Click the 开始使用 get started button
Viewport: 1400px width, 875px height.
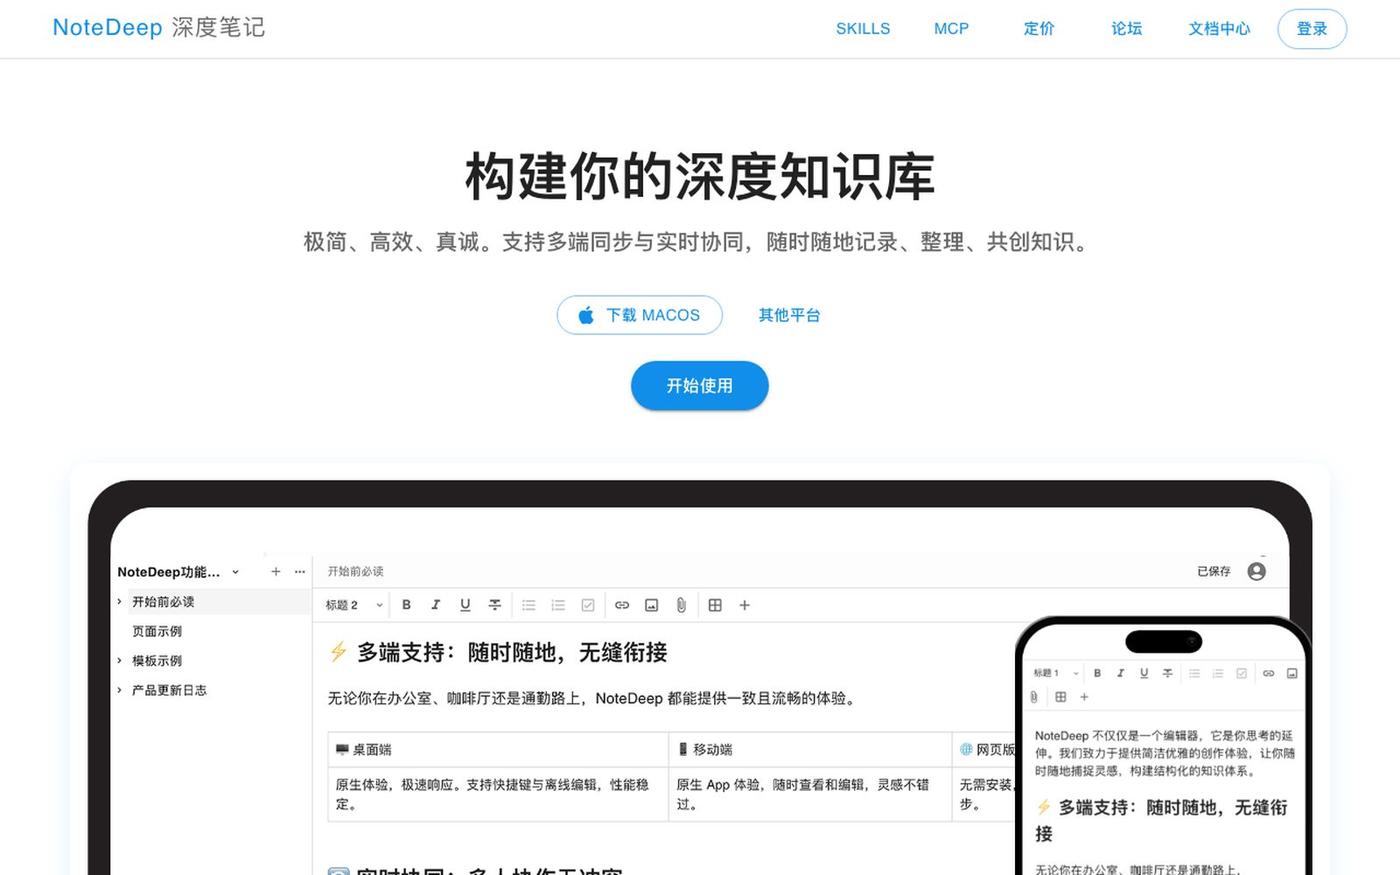point(700,386)
